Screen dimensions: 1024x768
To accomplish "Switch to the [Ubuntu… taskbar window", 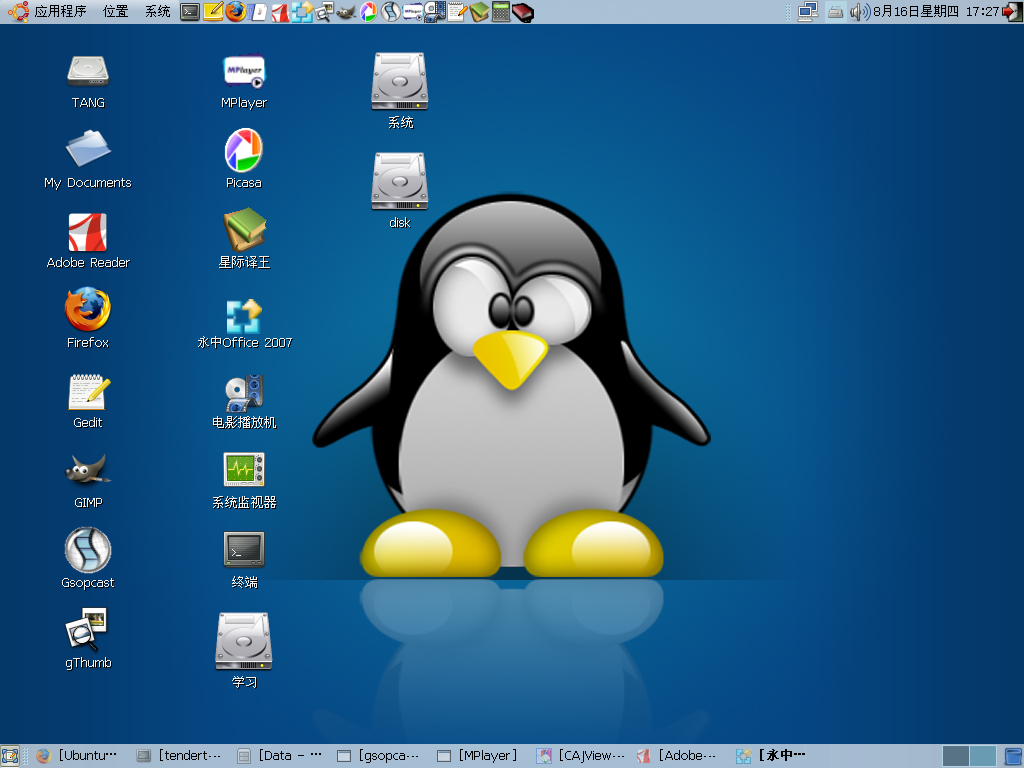I will click(x=76, y=756).
